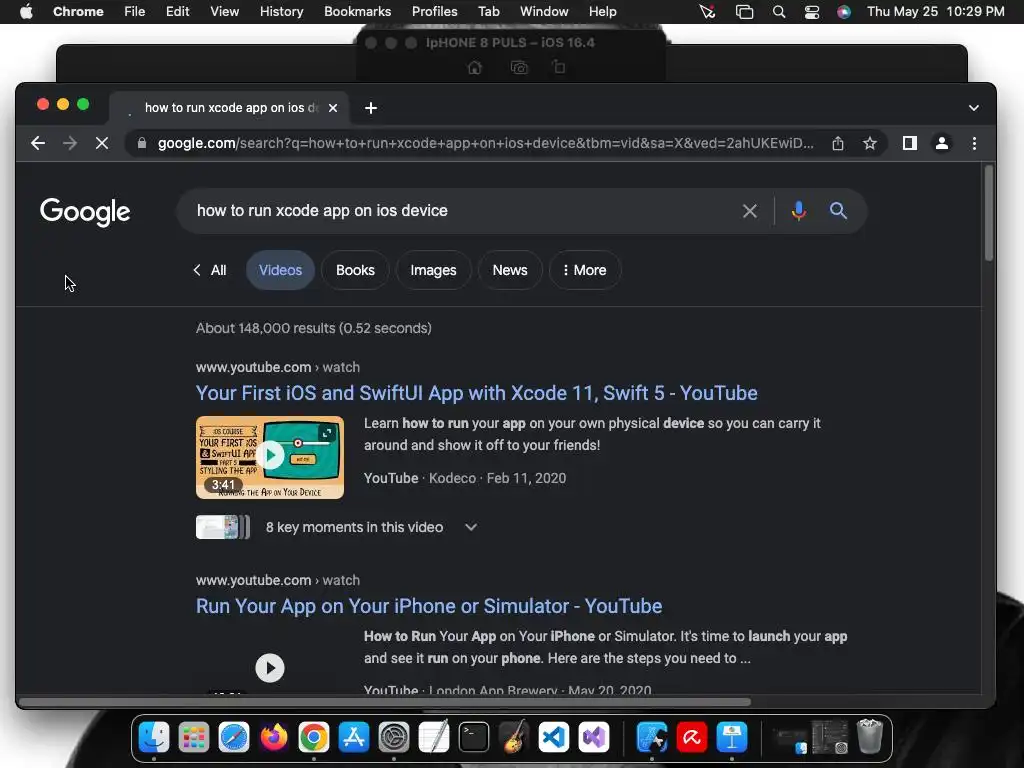This screenshot has height=768, width=1024.
Task: Go back to the previous page
Action: 38,143
